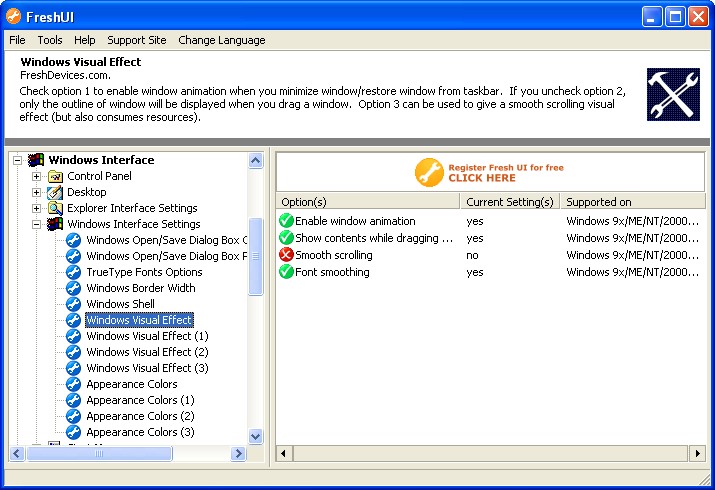Select Windows Border Width tree item
Viewport: 715px width, 490px height.
click(x=141, y=288)
